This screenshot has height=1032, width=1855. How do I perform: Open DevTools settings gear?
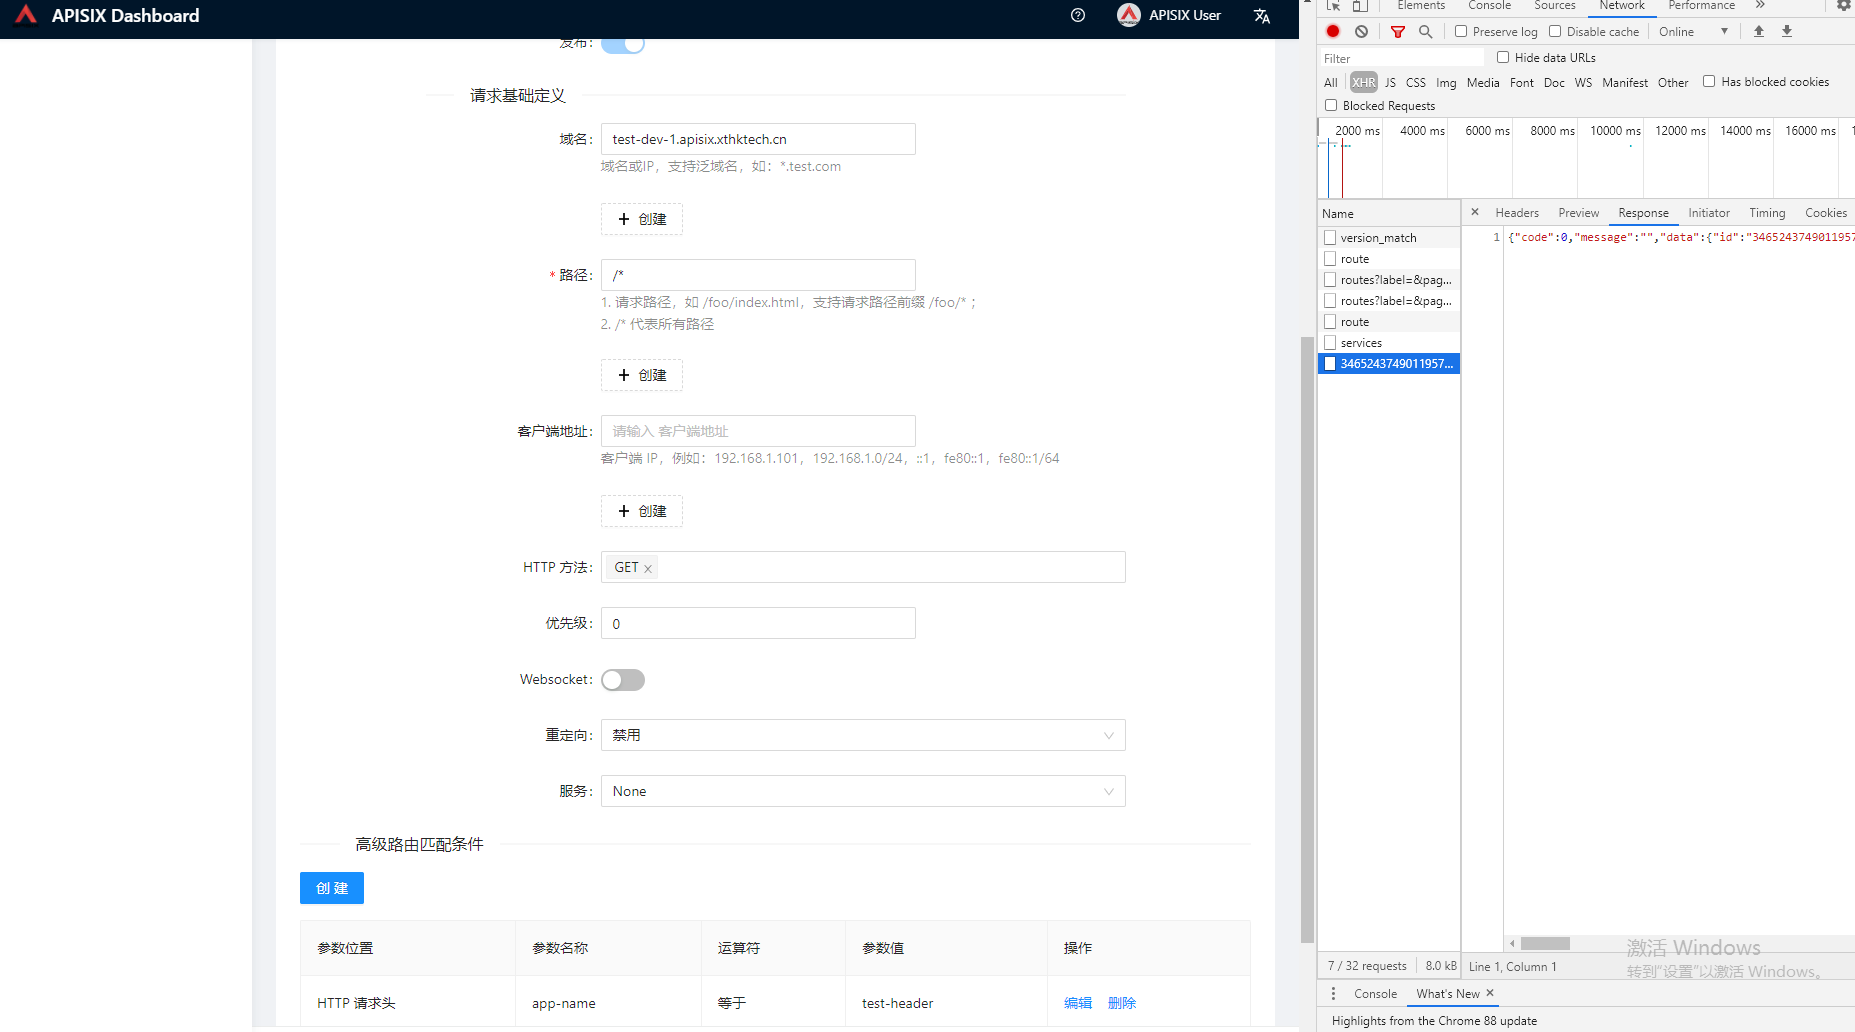(x=1844, y=5)
